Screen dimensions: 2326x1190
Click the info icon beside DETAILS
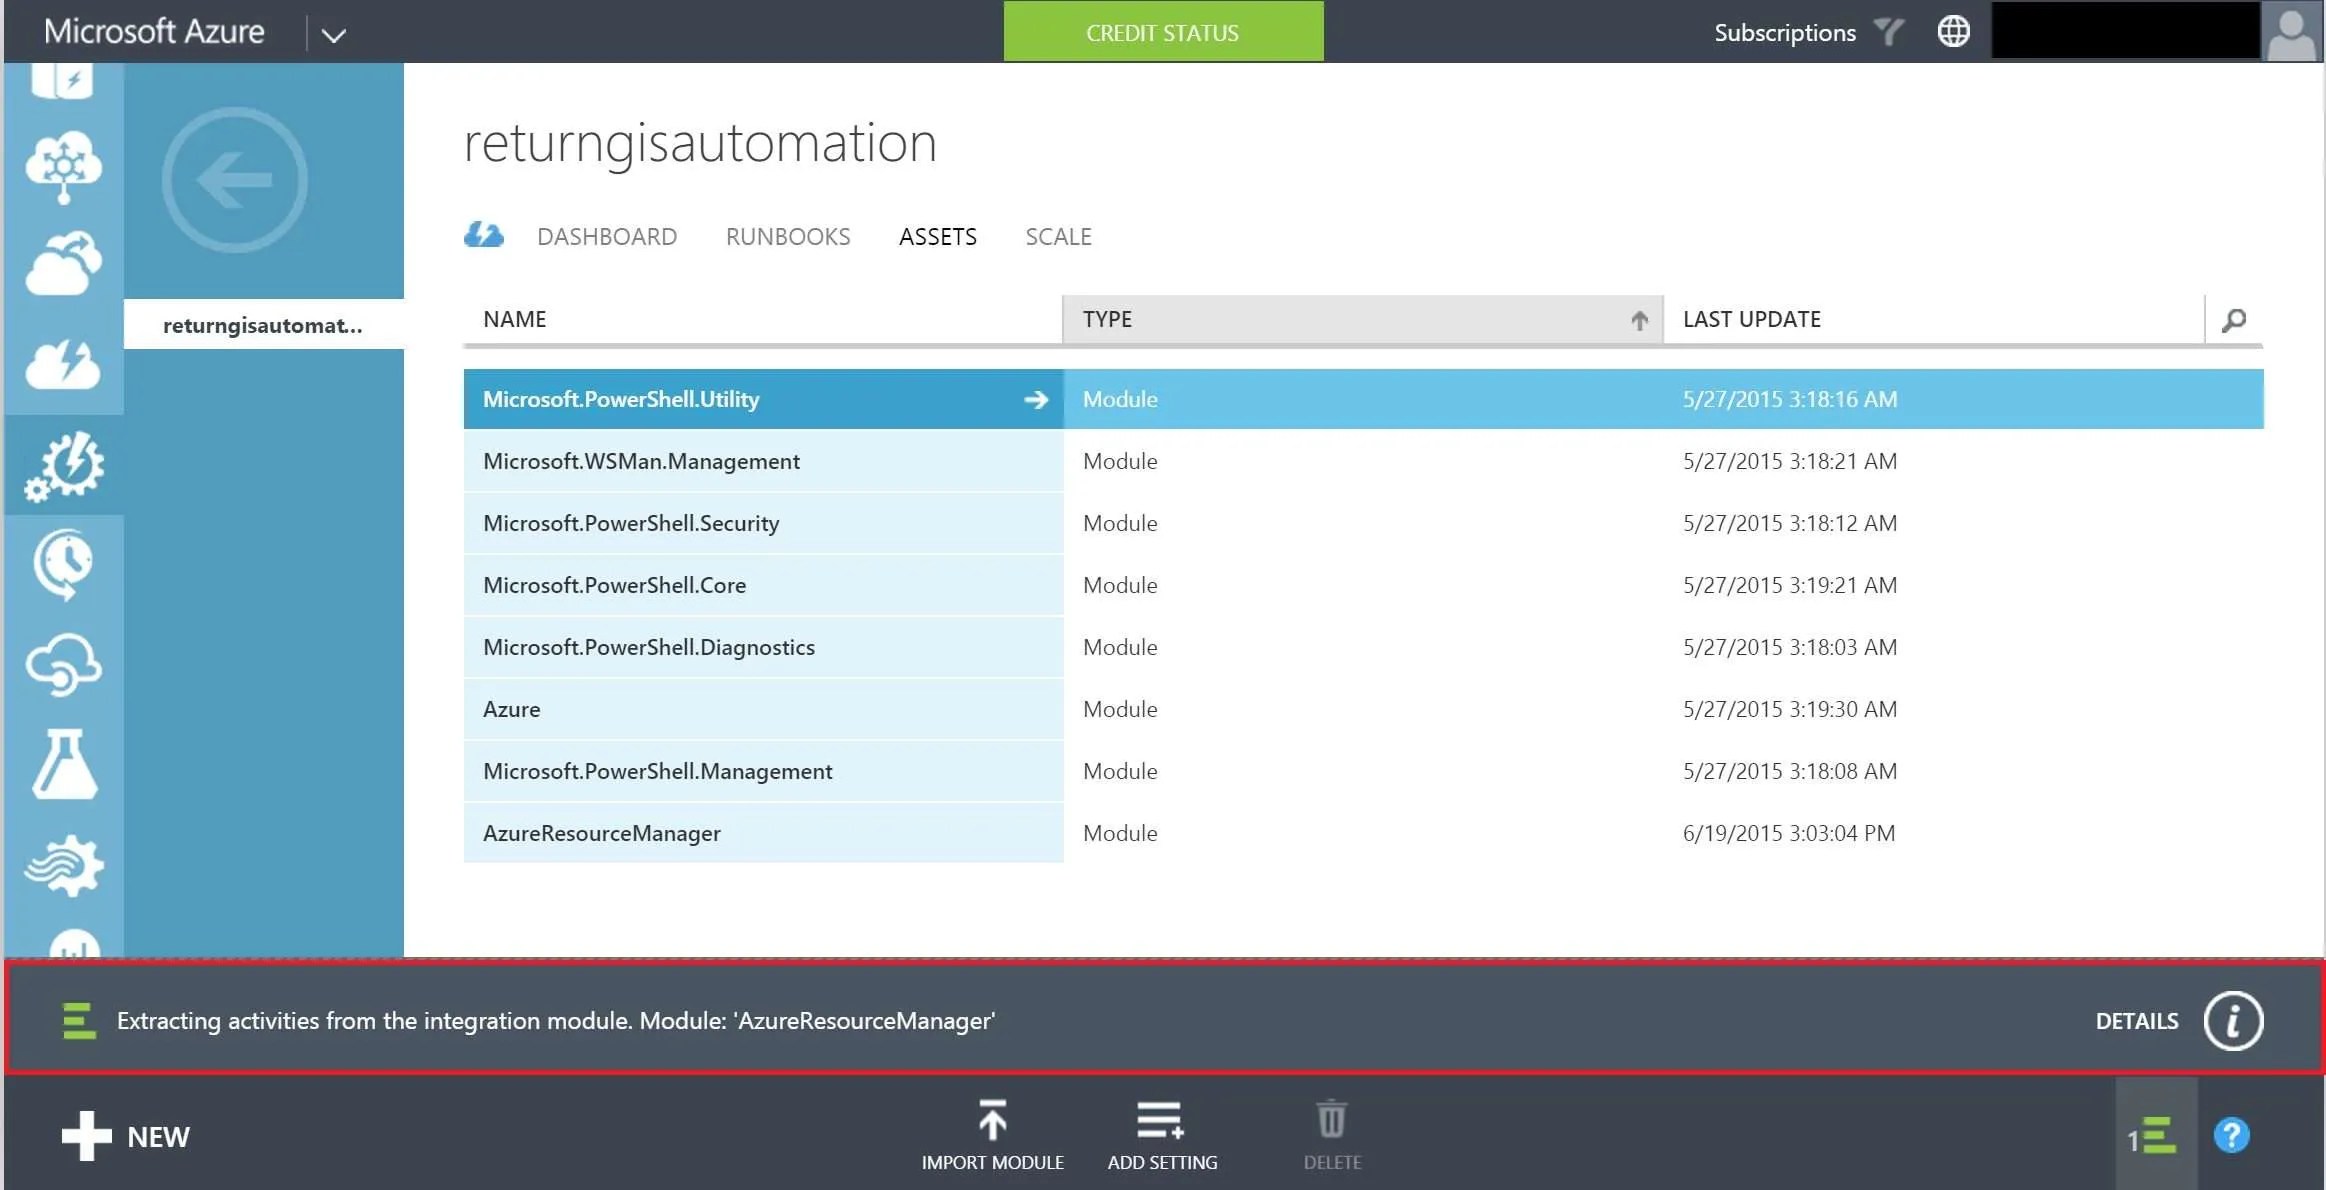point(2233,1021)
